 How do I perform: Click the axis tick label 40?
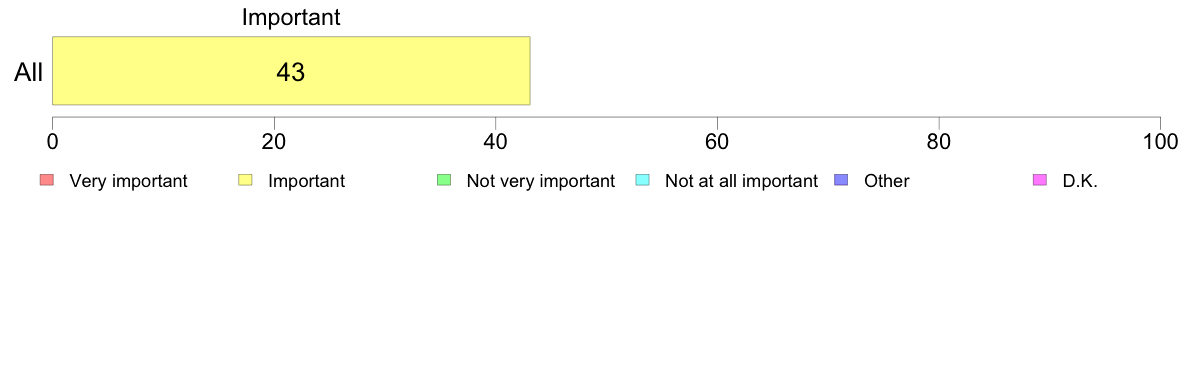(496, 141)
